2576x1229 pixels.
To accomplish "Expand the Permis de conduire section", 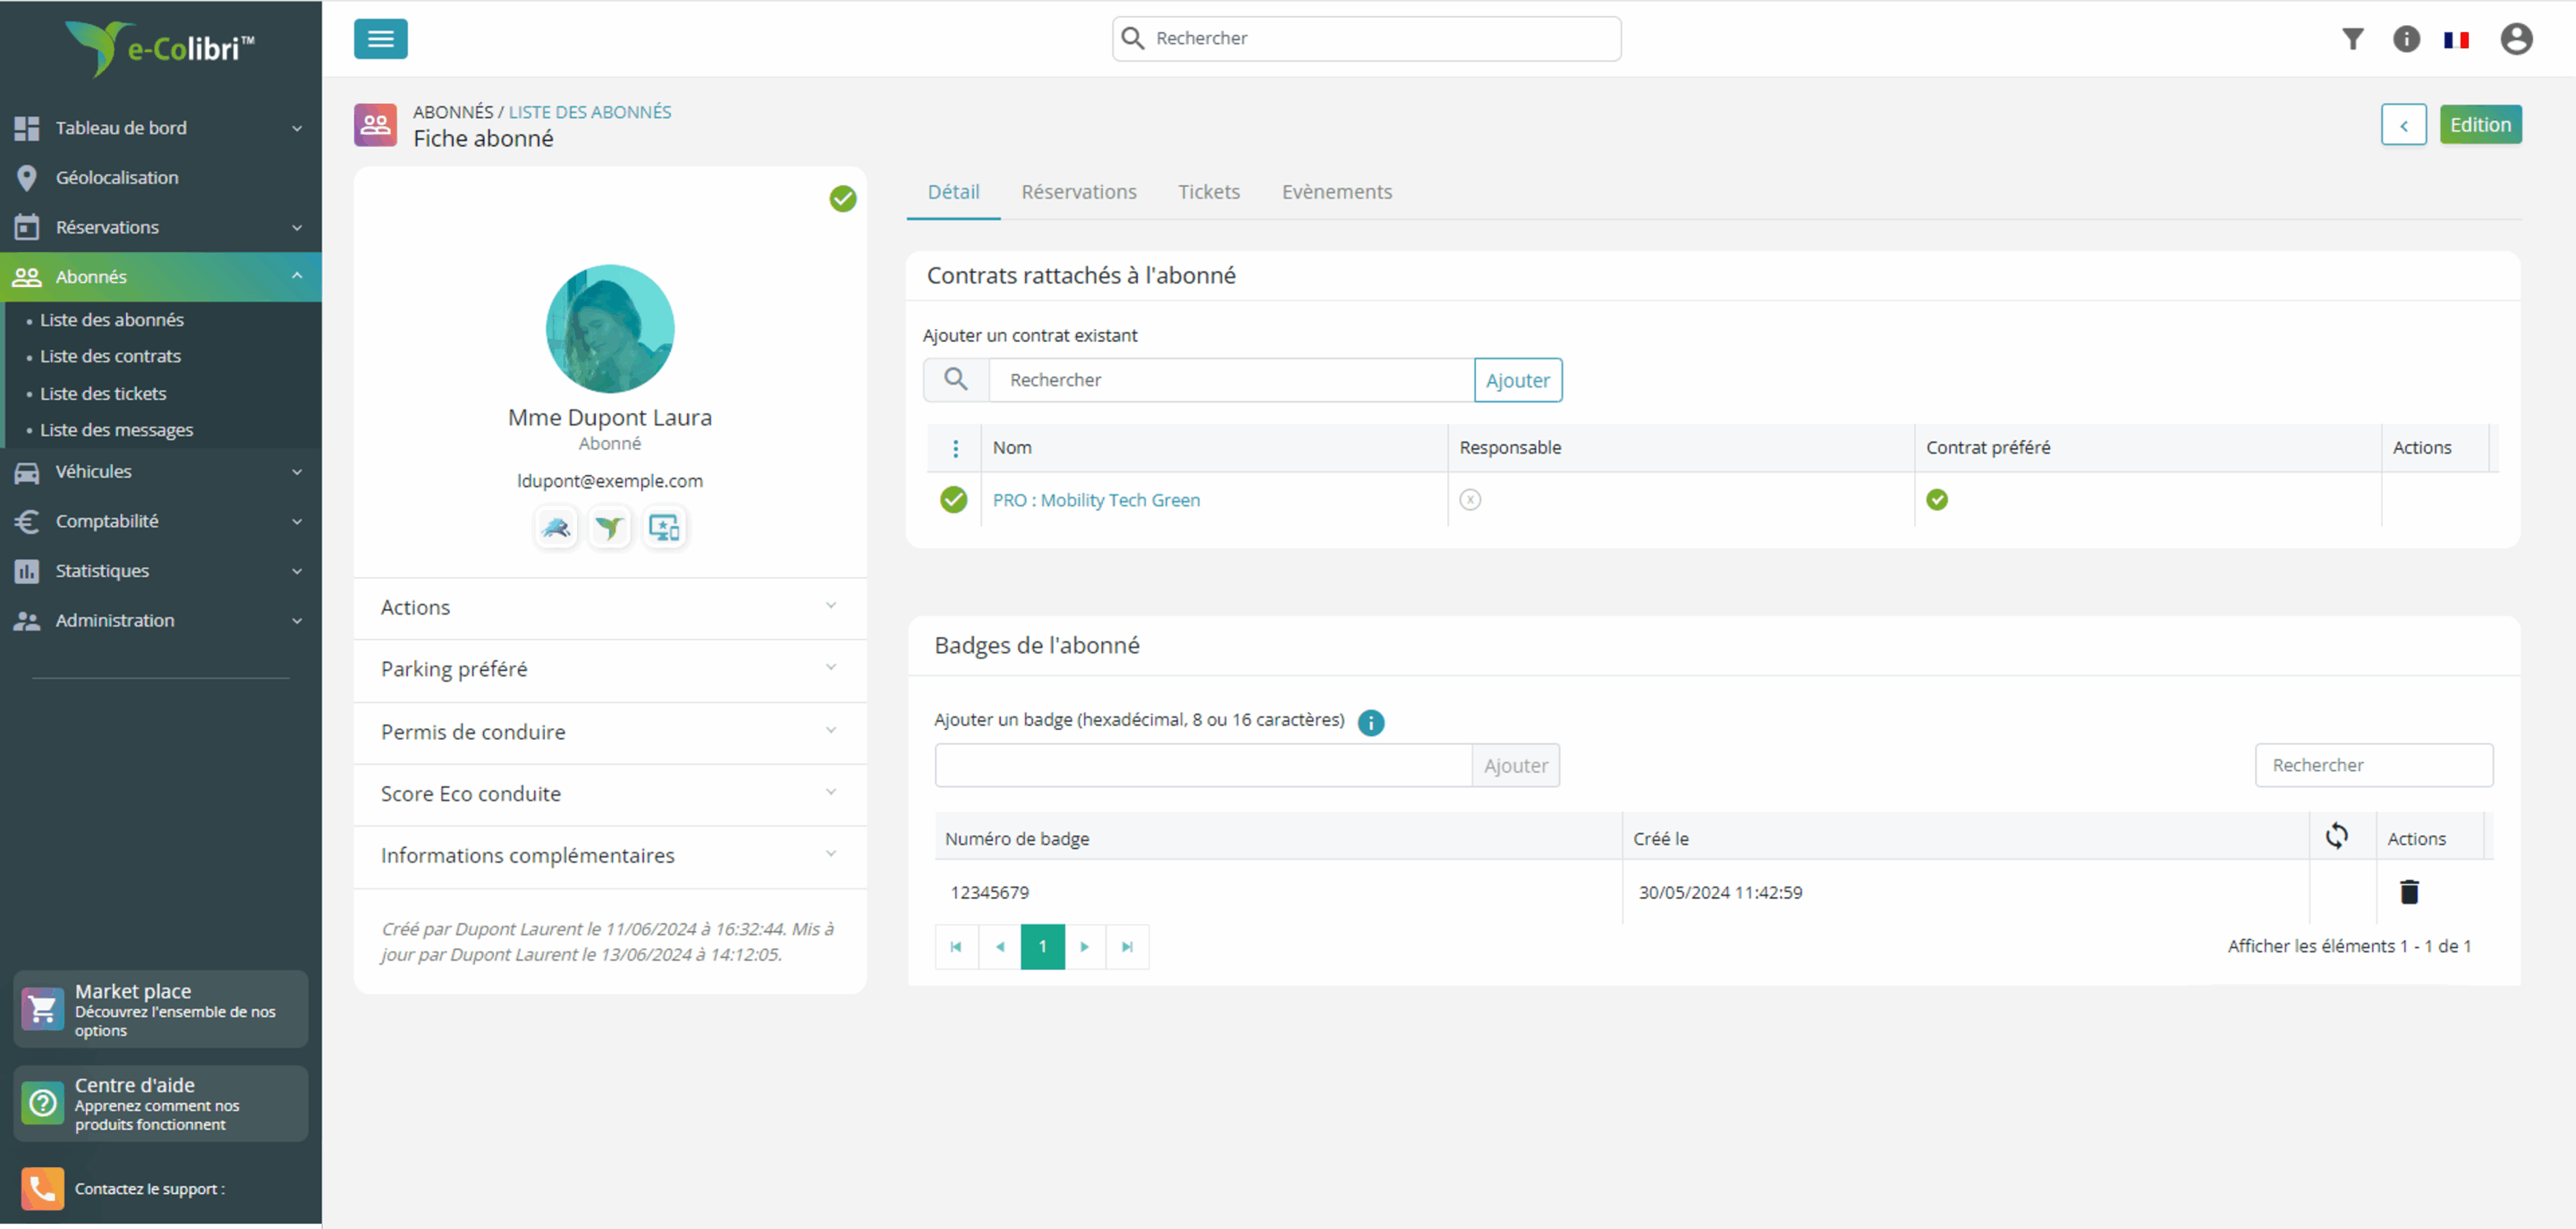I will pos(610,732).
